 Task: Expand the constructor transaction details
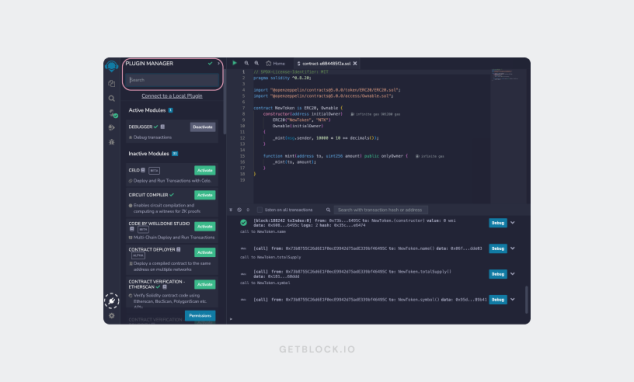(x=513, y=223)
